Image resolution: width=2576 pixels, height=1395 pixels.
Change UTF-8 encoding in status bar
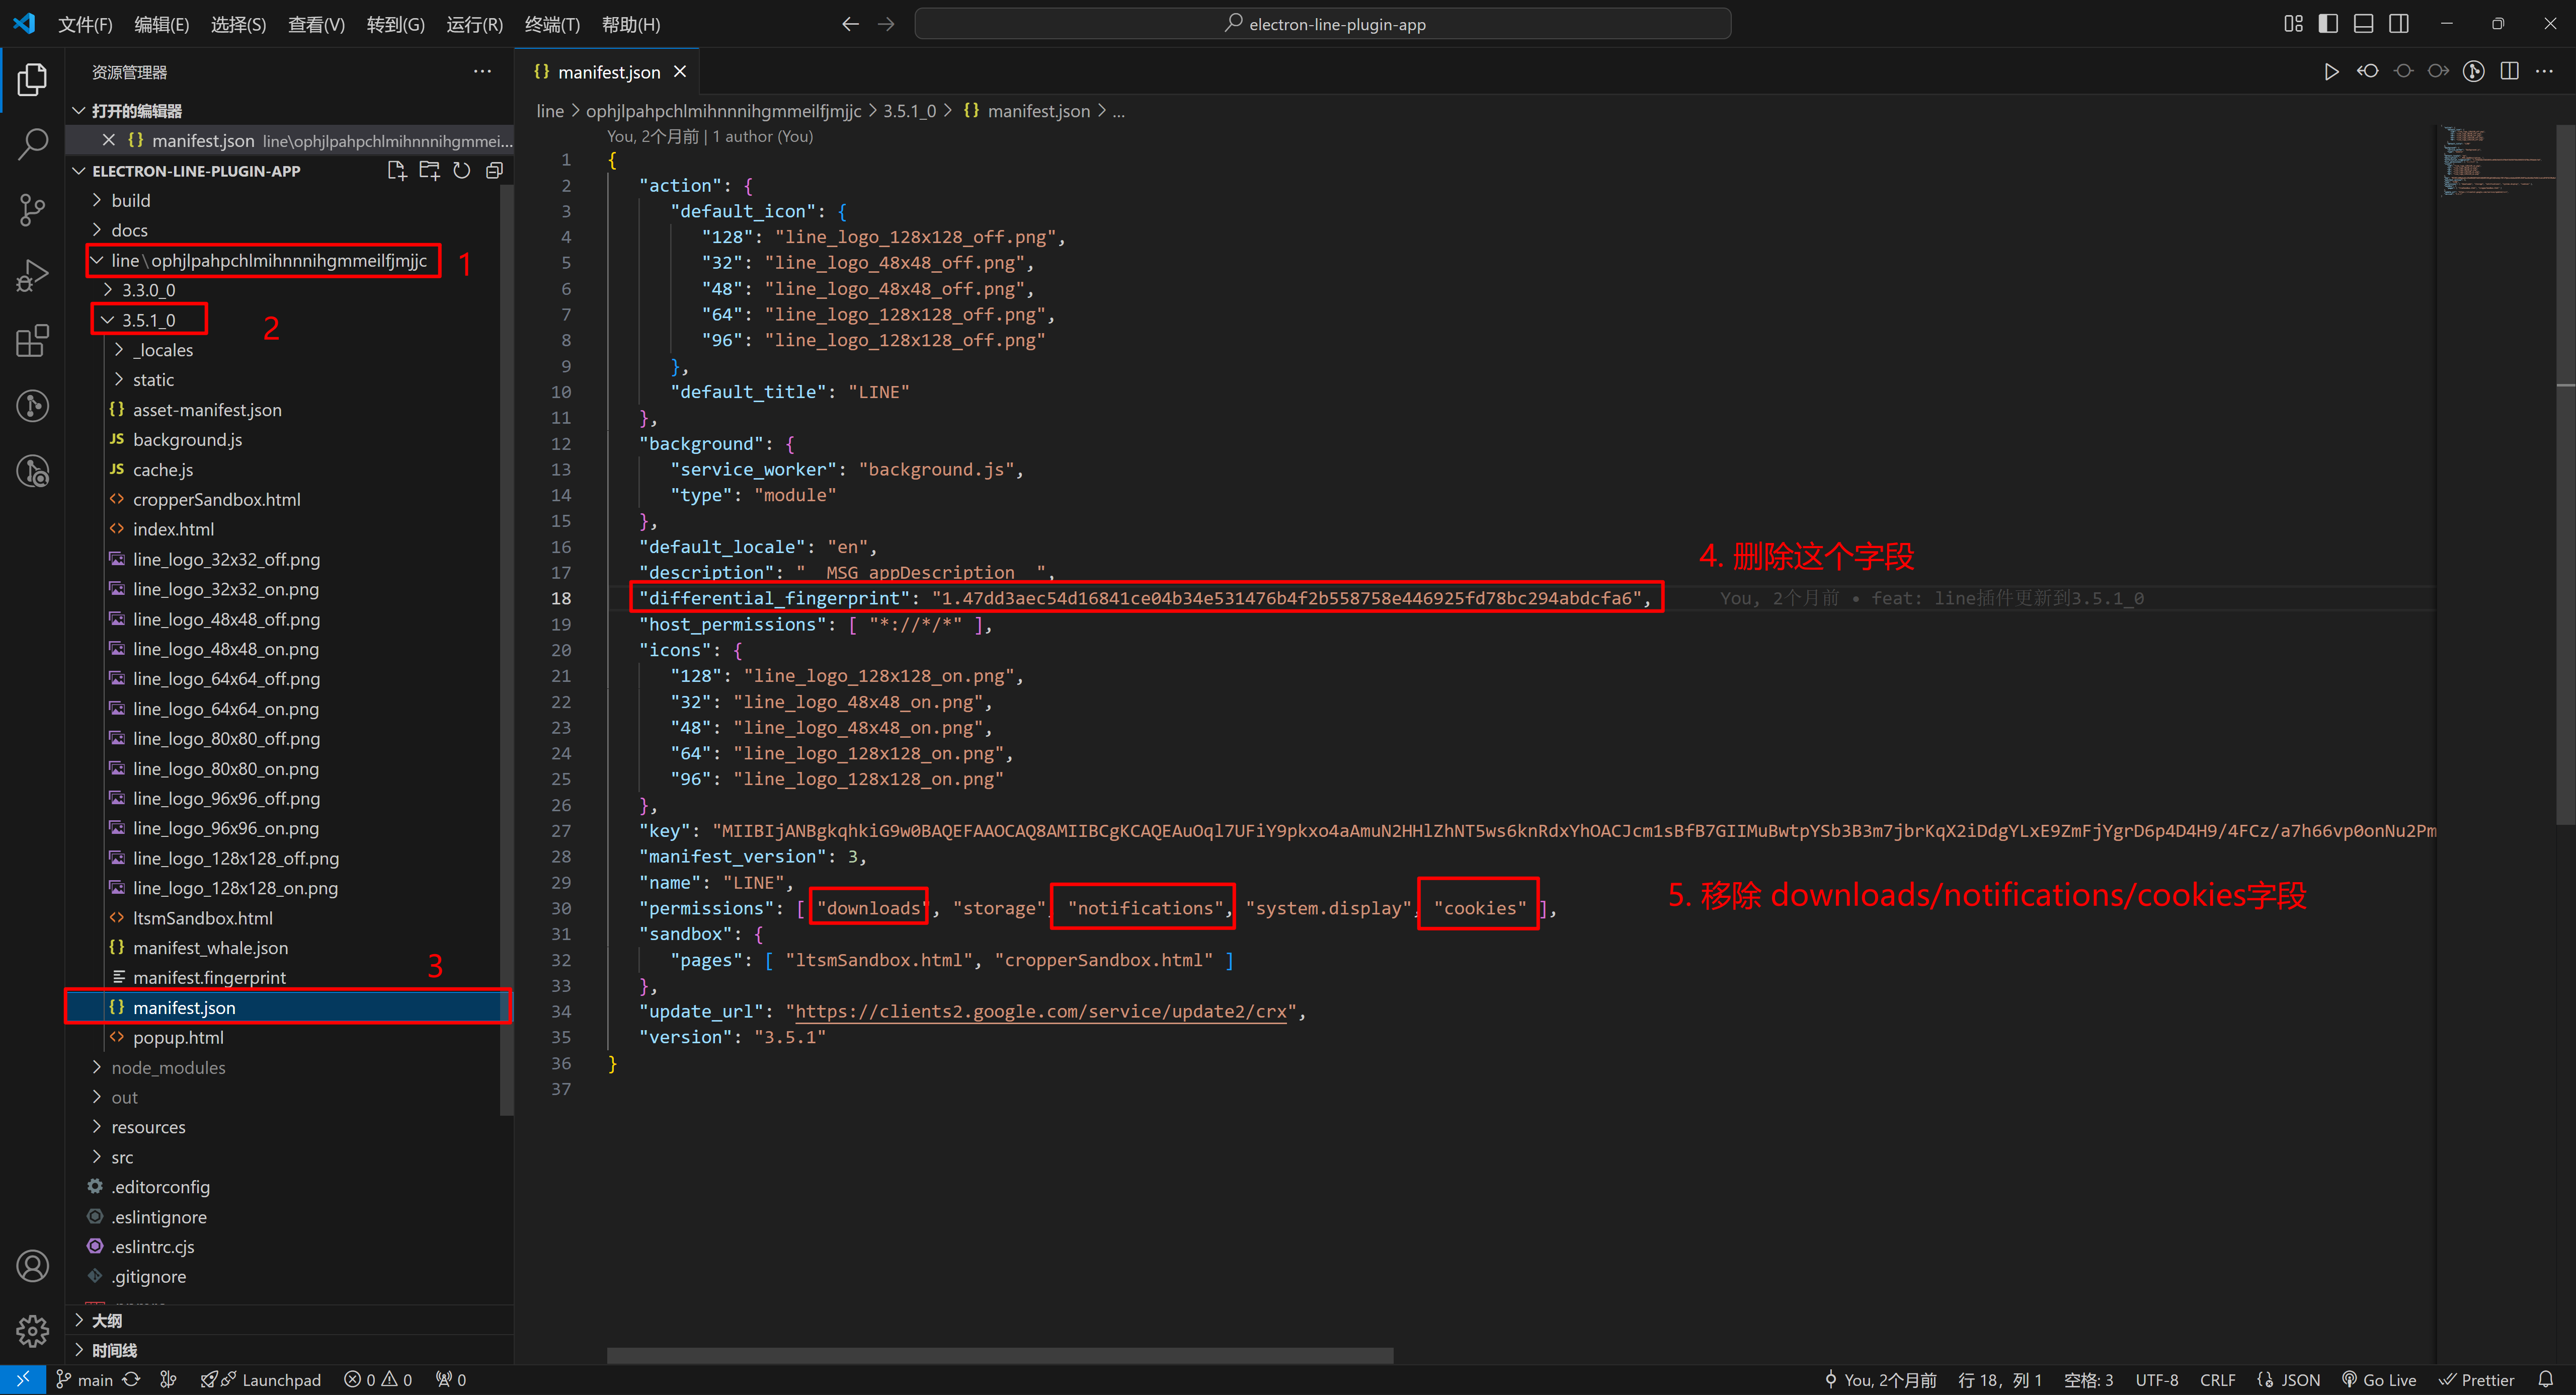(2156, 1380)
